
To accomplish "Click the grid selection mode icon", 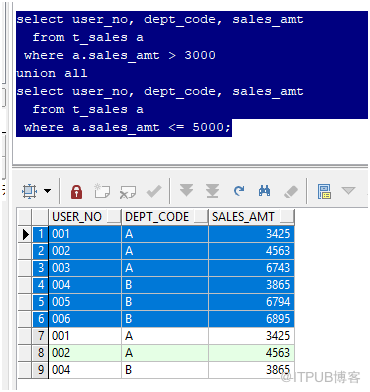I will 29,191.
